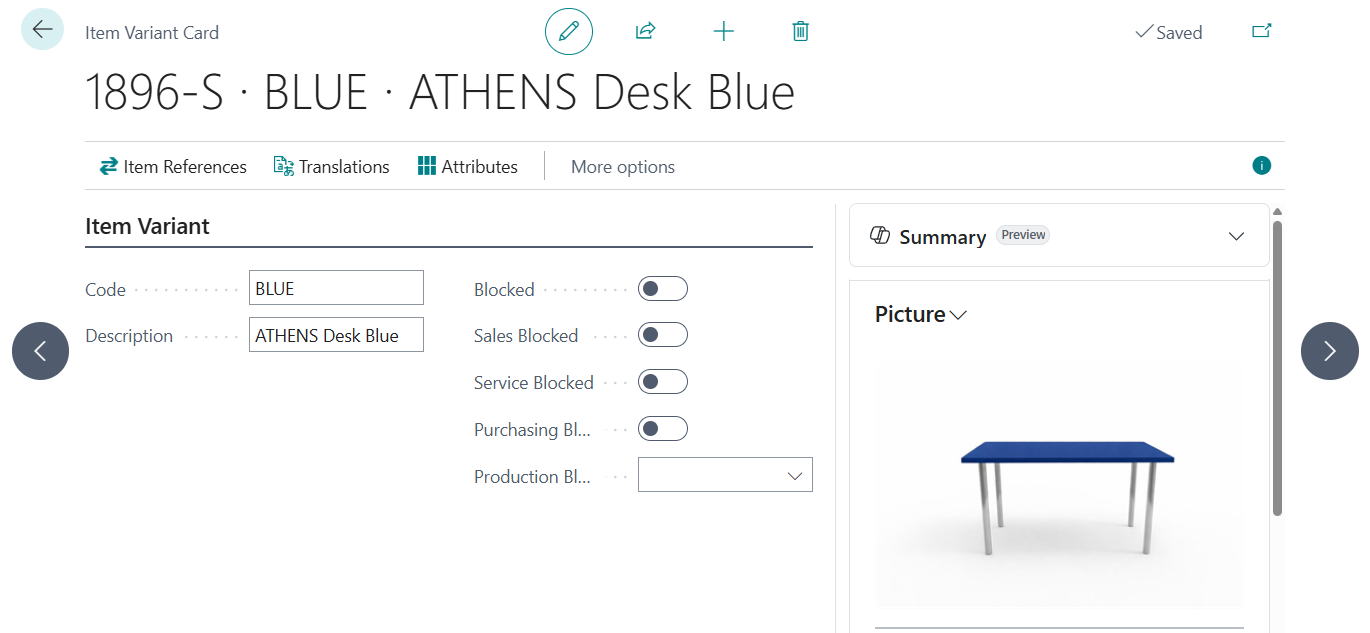
Task: Click the trash delete icon
Action: coord(800,31)
